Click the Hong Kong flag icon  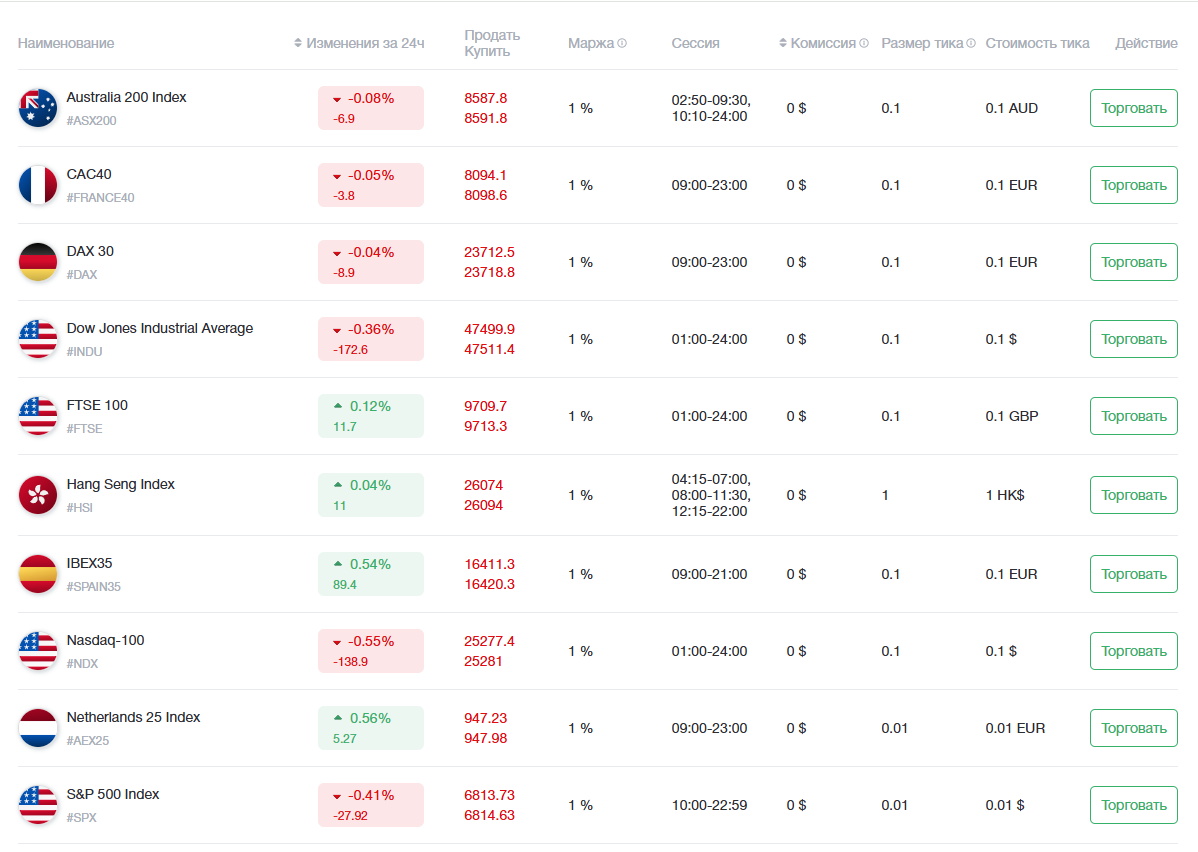[38, 495]
